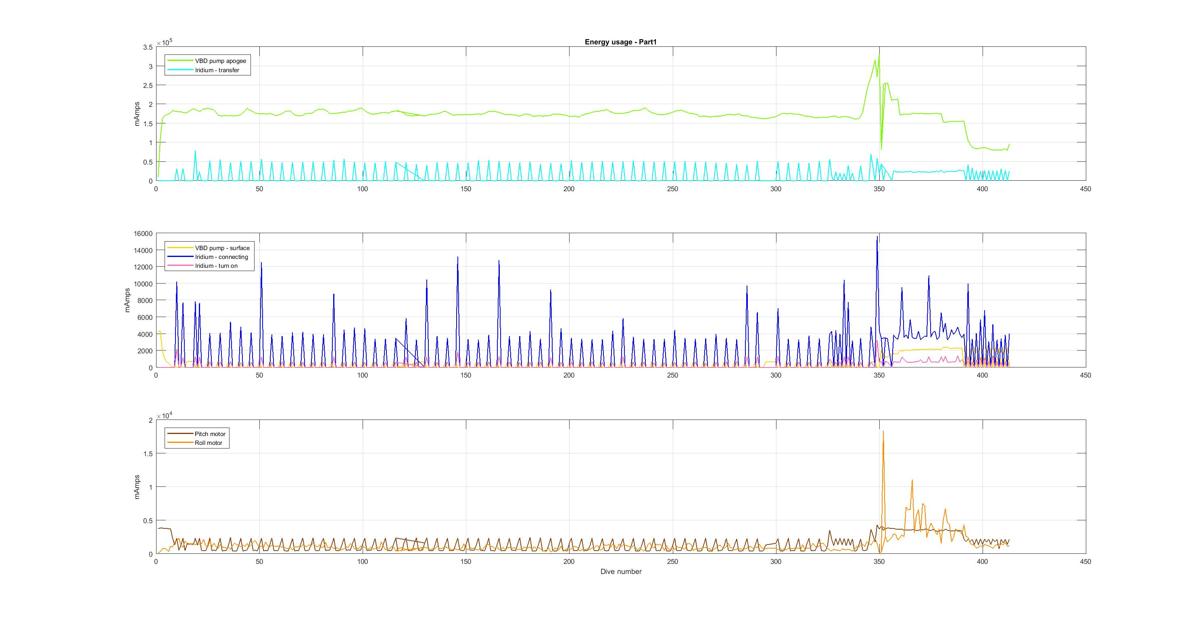Click the y-tick '14000' in middle plot
This screenshot has height=622, width=1200.
click(x=142, y=251)
